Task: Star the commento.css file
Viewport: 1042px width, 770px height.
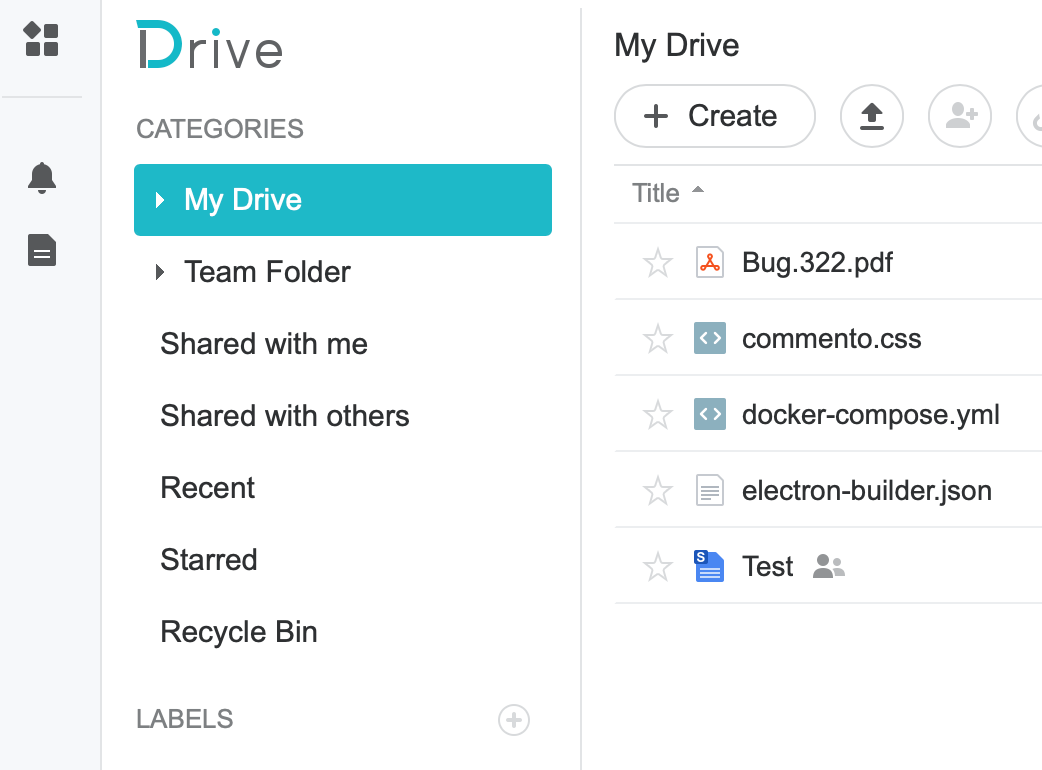Action: click(658, 339)
